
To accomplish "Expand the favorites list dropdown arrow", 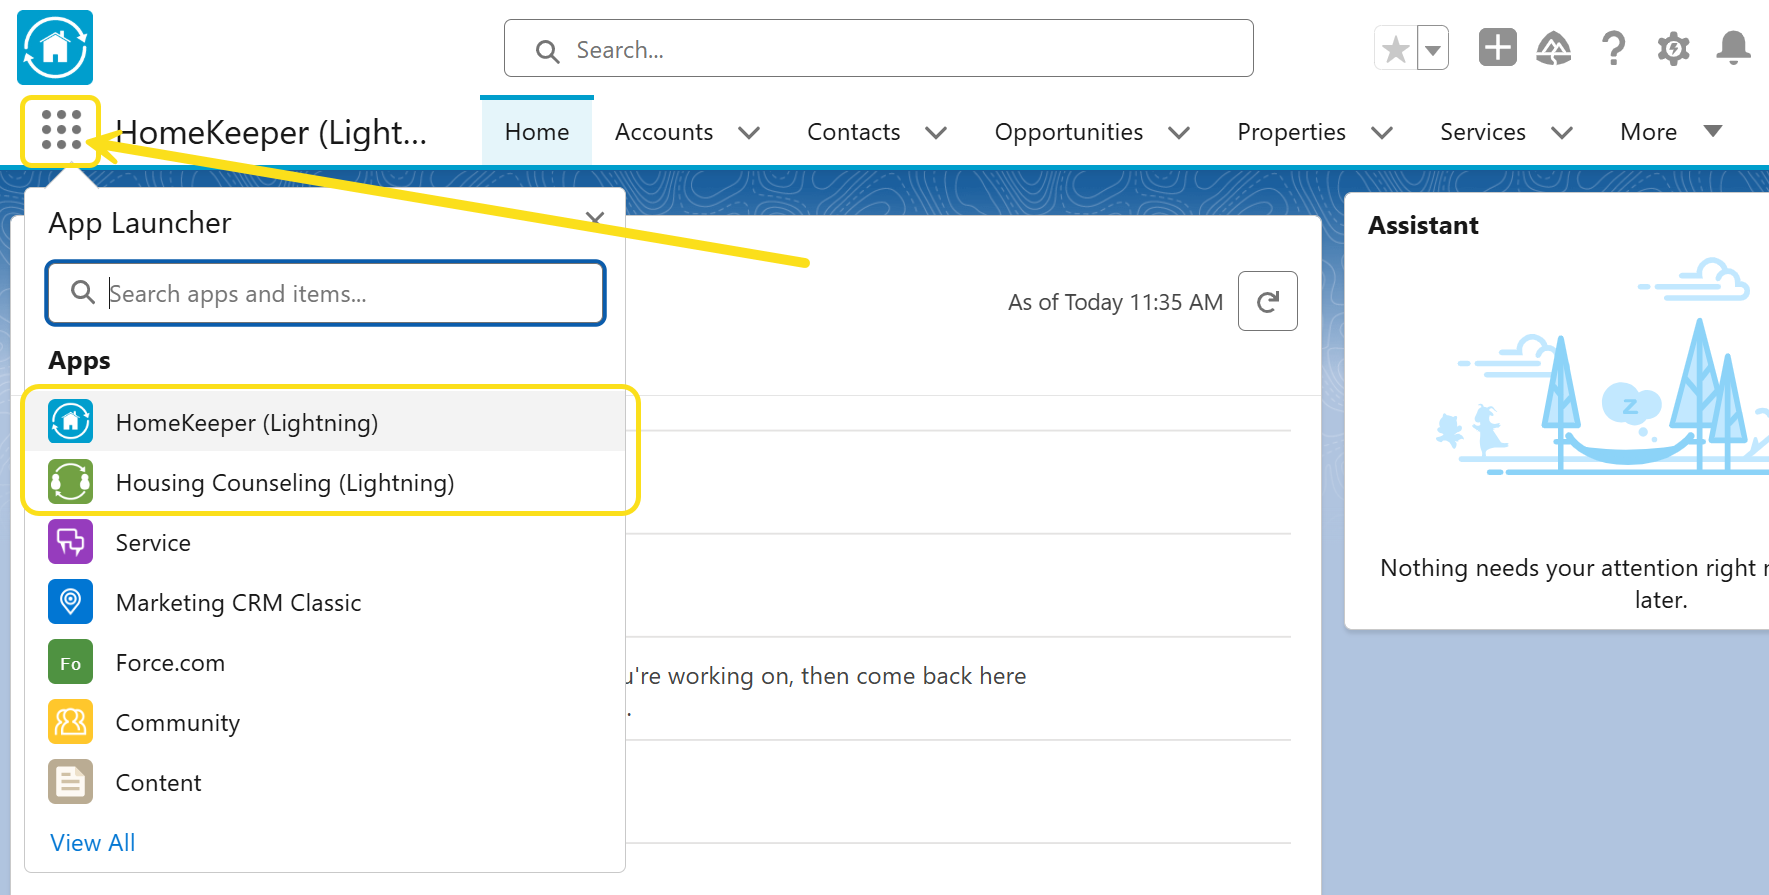I will pos(1433,49).
